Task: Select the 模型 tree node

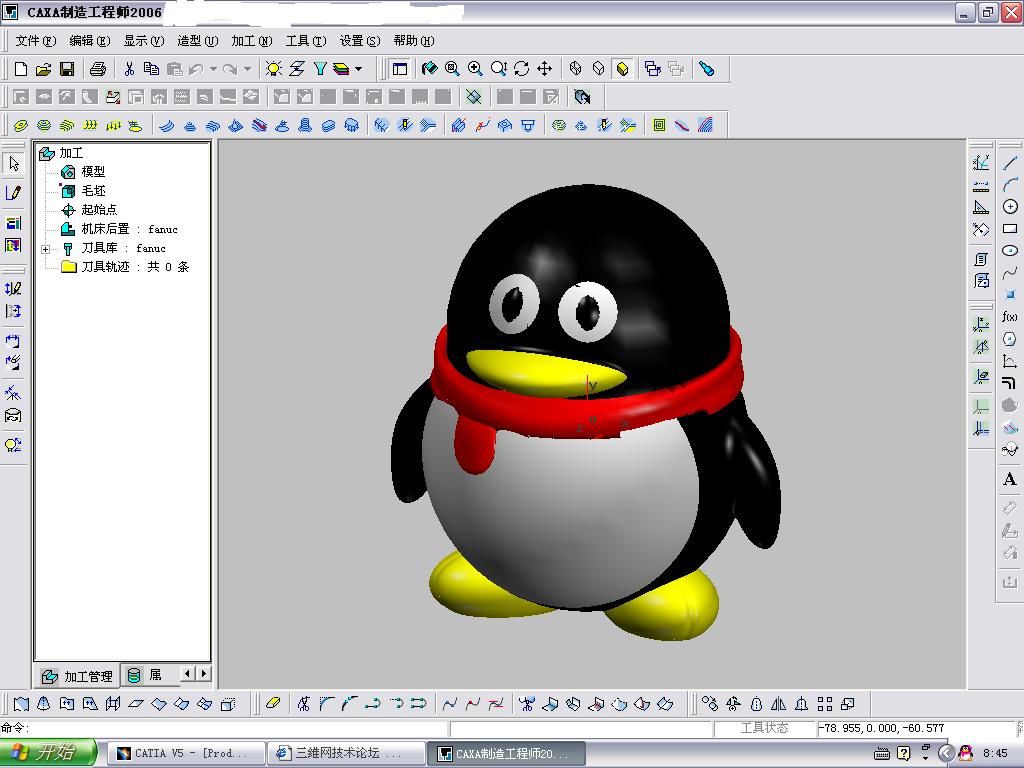Action: [x=93, y=172]
